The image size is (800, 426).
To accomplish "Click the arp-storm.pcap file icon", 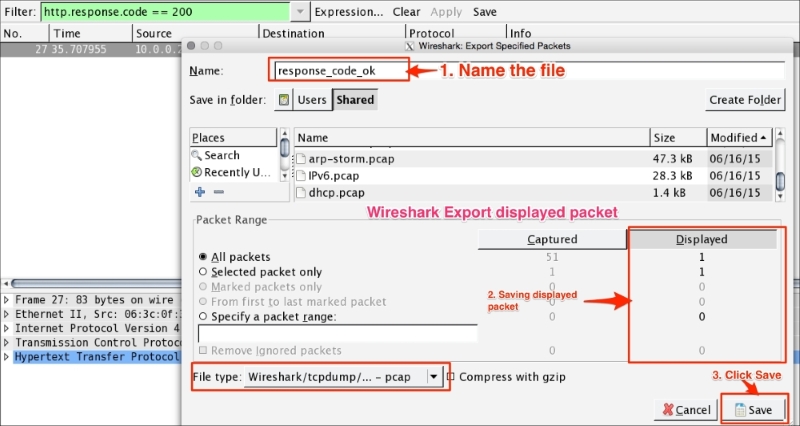I will pyautogui.click(x=301, y=159).
